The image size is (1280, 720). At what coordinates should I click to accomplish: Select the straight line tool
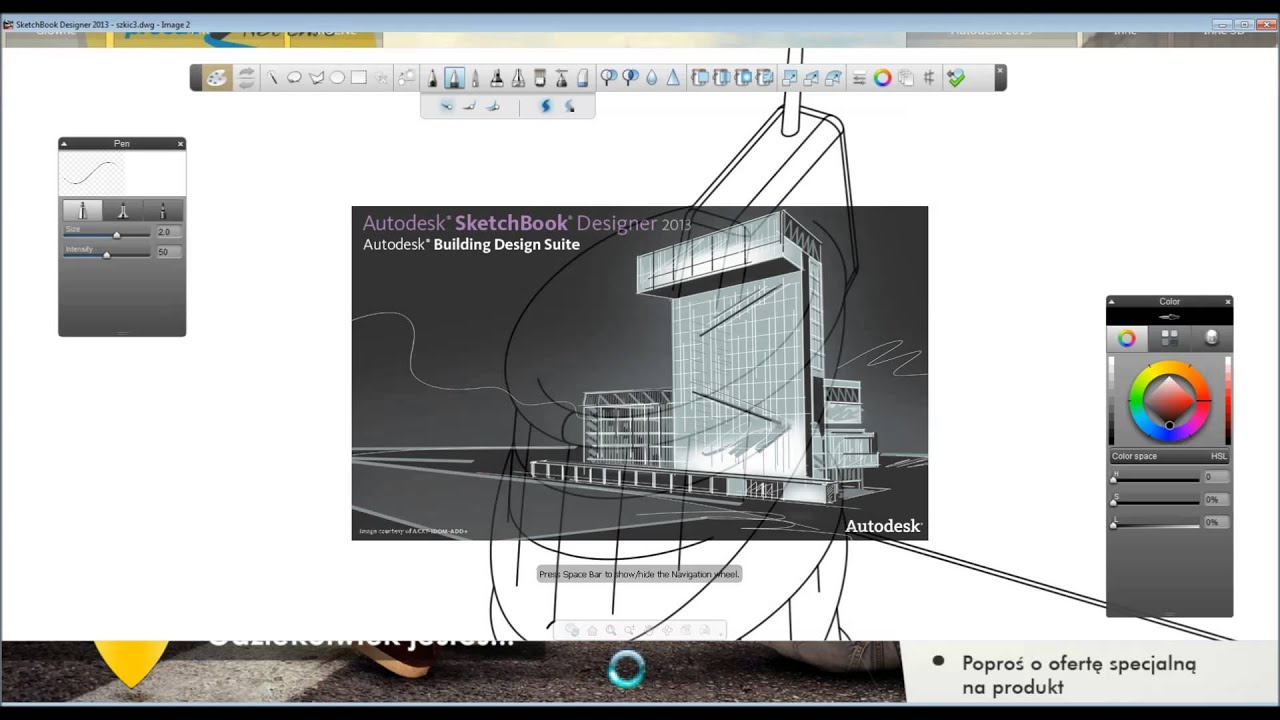pos(272,78)
